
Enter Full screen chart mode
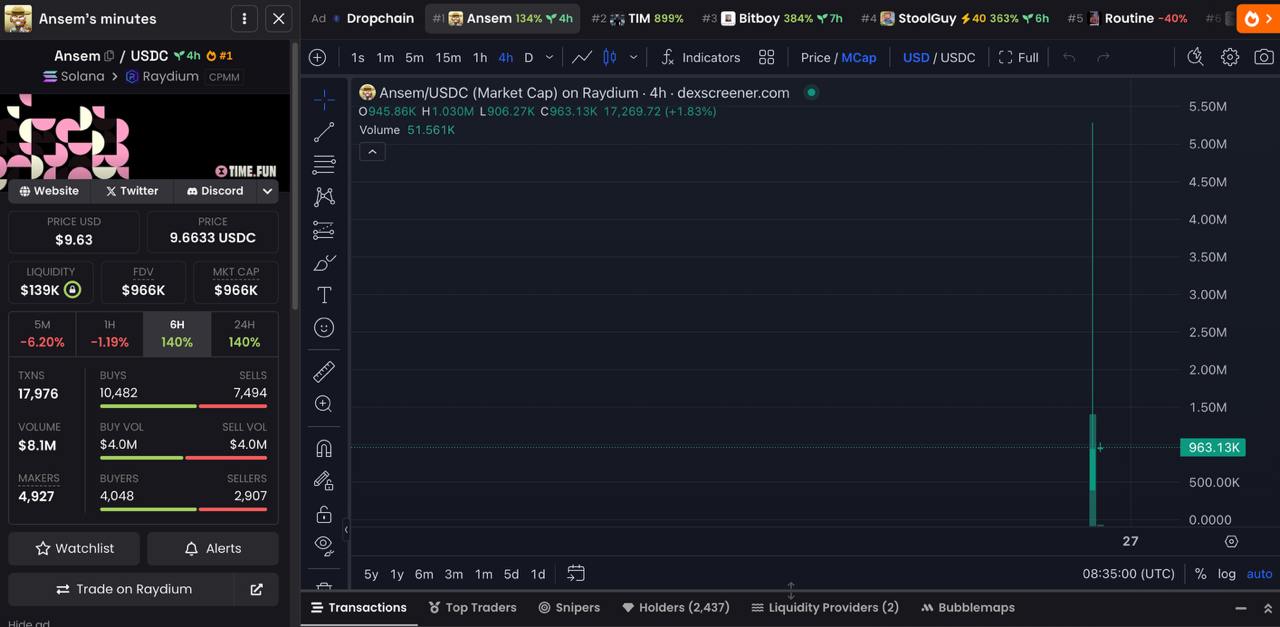(x=1019, y=58)
